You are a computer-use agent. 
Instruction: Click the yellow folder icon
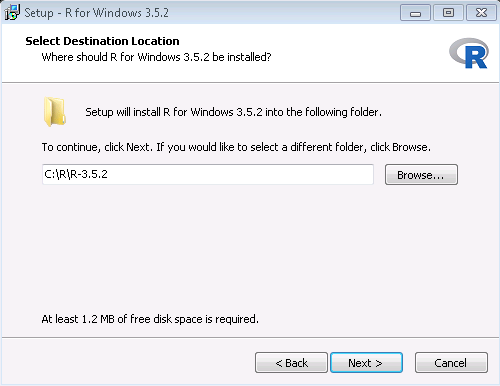[x=55, y=112]
